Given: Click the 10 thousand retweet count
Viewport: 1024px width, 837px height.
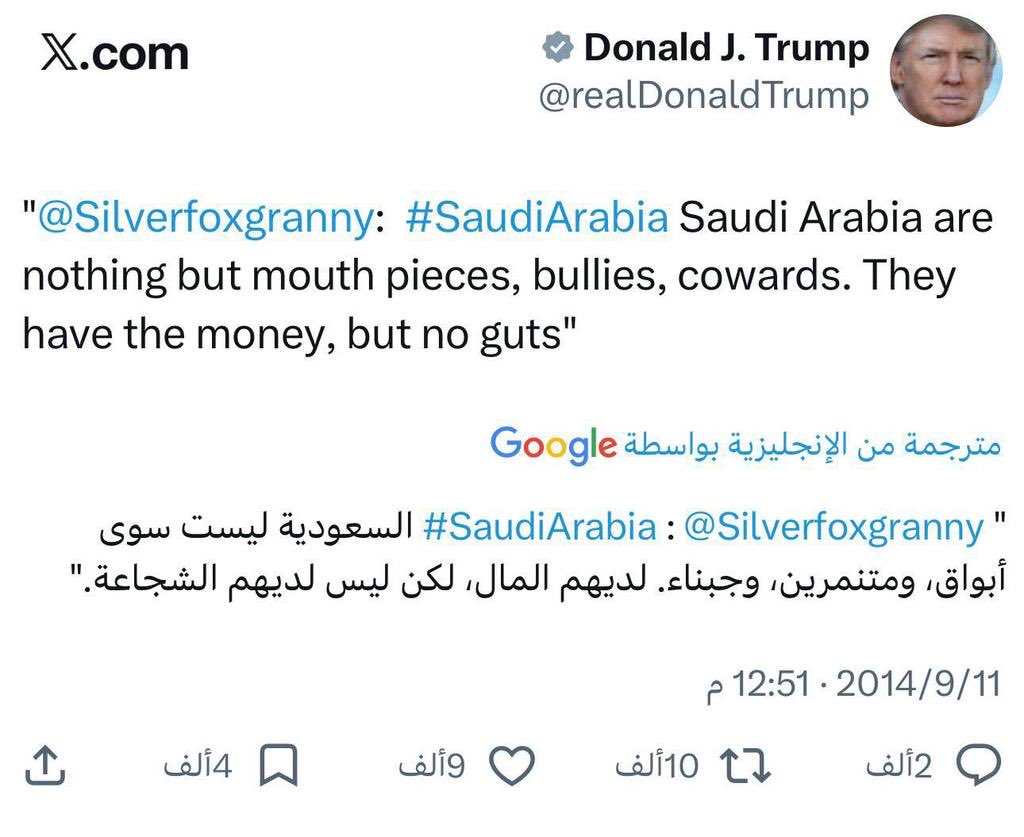Looking at the screenshot, I should [657, 765].
